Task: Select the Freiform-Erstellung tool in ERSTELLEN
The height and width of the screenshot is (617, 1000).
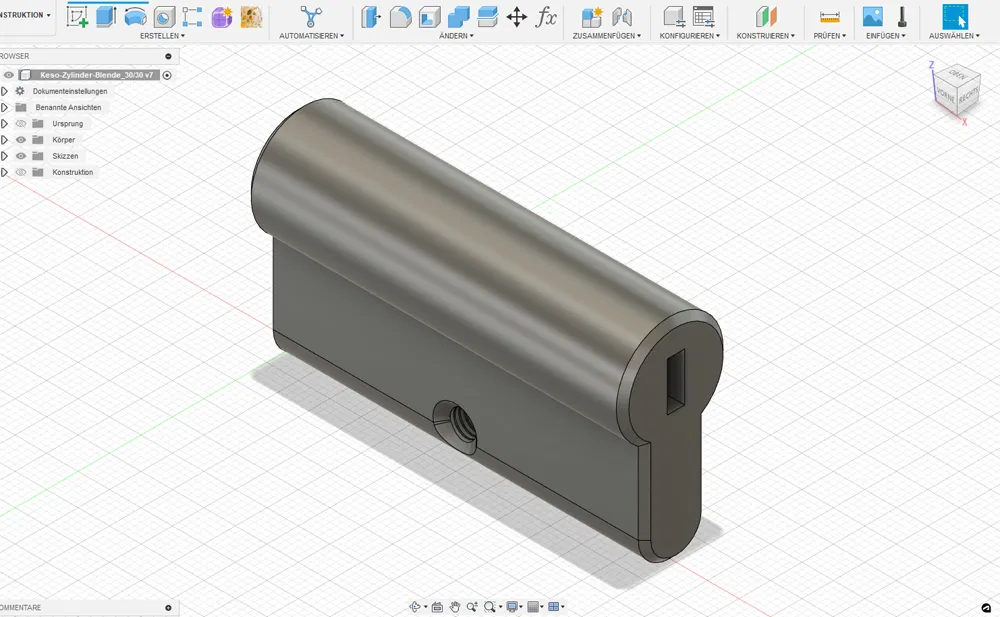Action: (x=222, y=17)
